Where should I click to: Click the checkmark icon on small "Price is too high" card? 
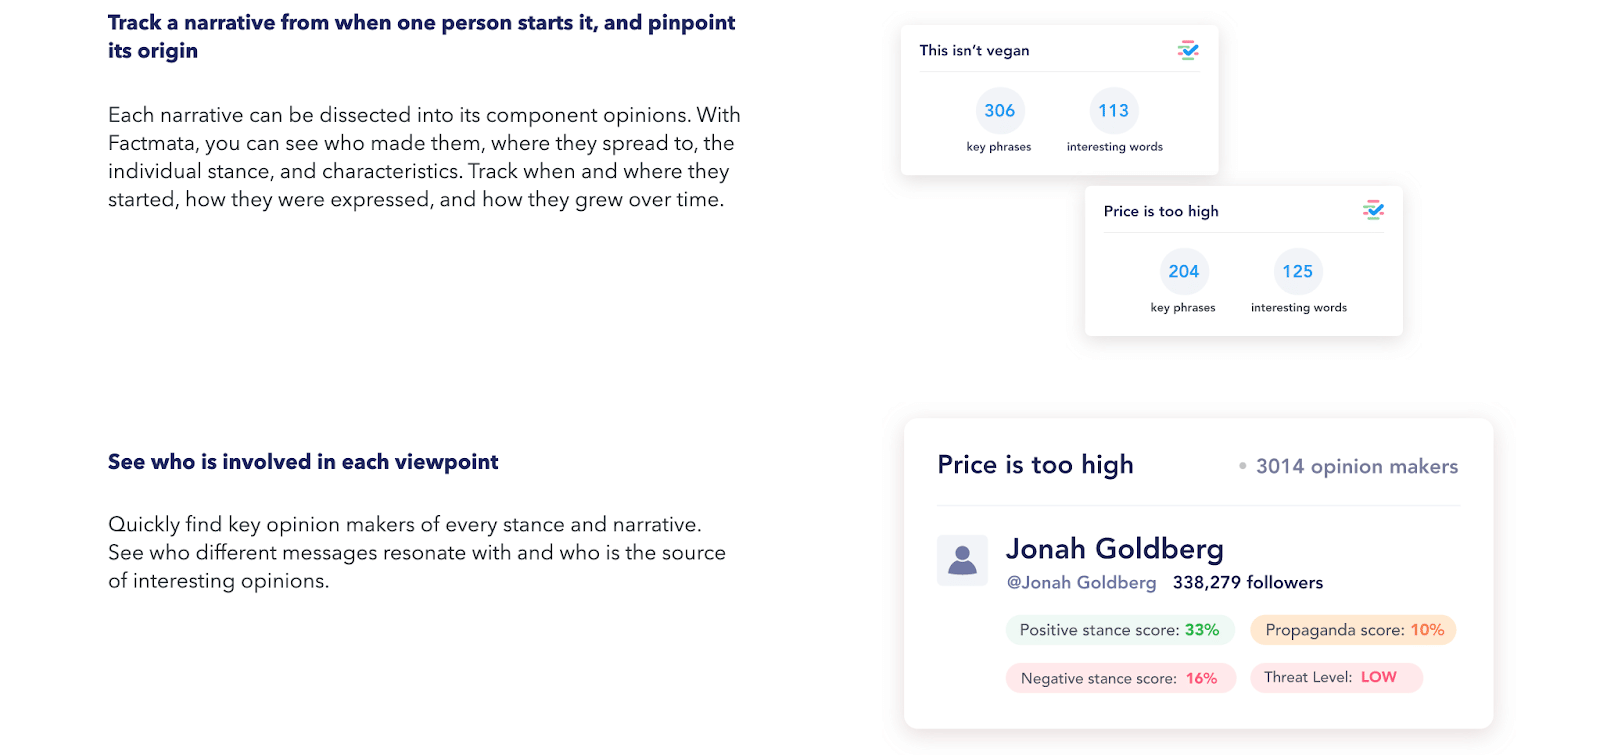pos(1373,210)
